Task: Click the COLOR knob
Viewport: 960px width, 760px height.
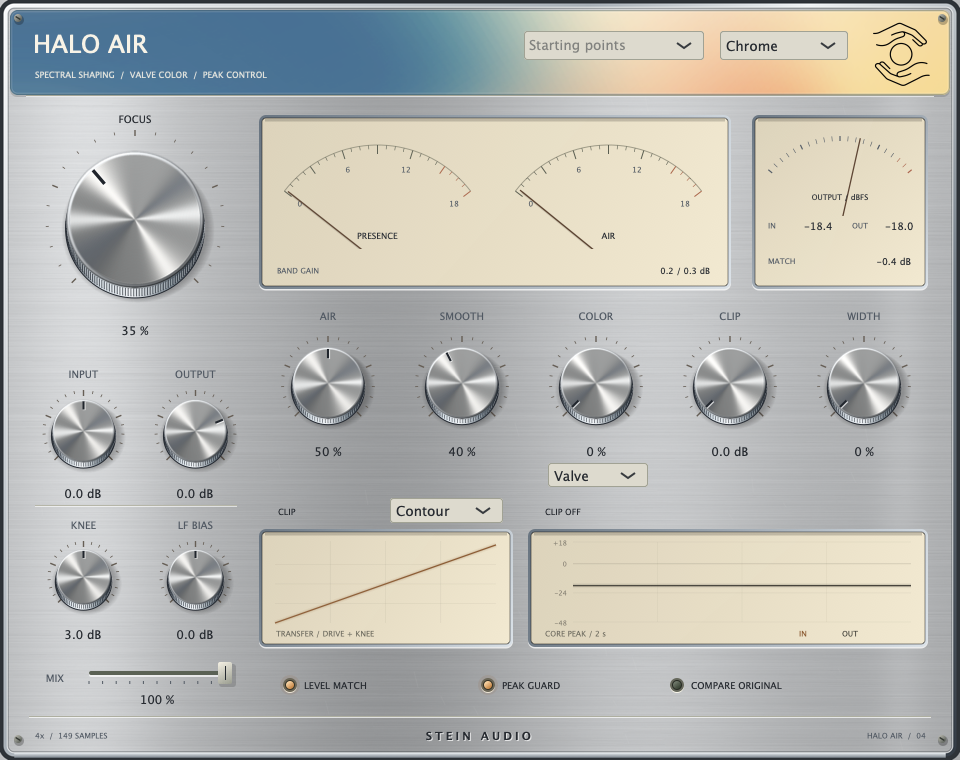Action: 596,386
